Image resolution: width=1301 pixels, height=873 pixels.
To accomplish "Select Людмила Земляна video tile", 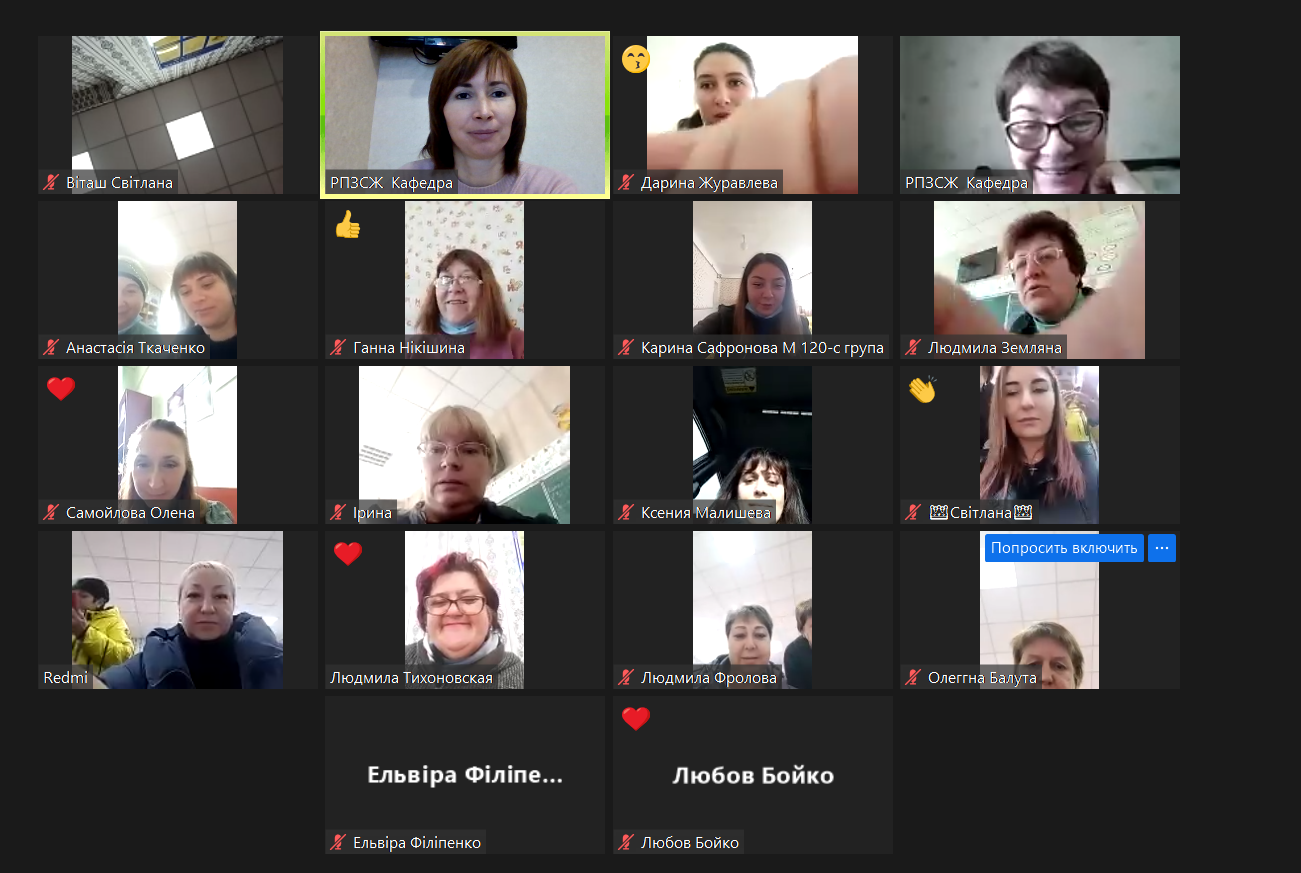I will (x=1040, y=280).
